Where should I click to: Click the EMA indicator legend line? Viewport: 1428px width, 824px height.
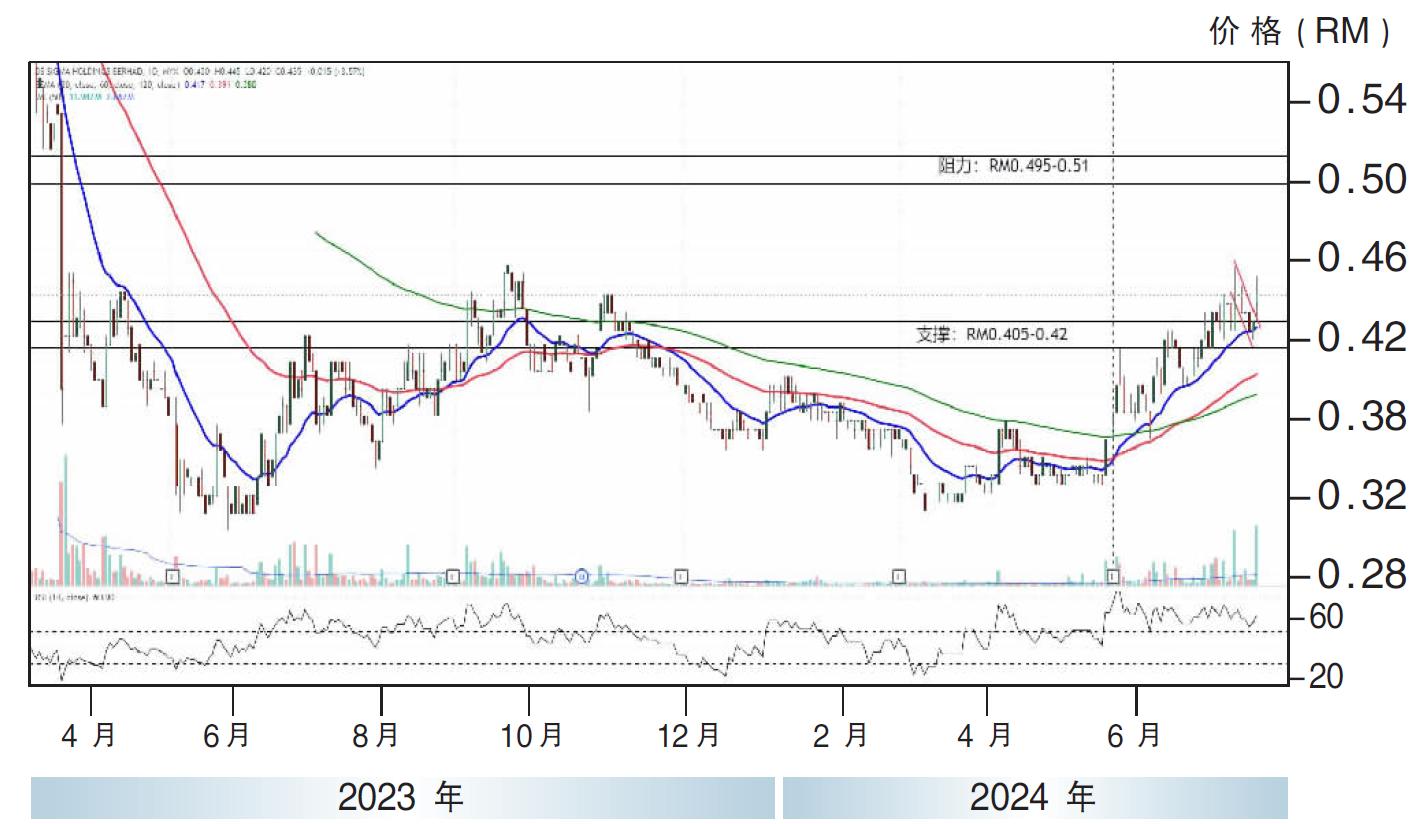point(145,86)
